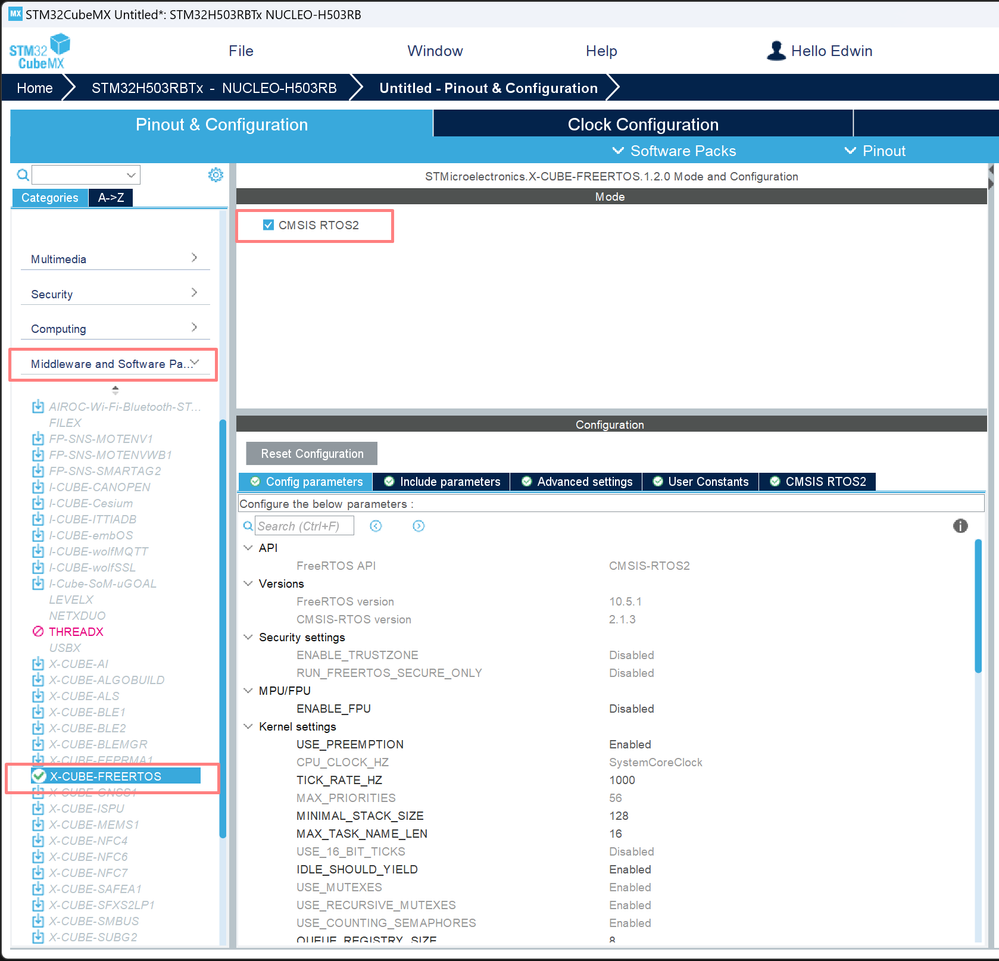Click the download icon beside X-CUBE-NFC6
The width and height of the screenshot is (999, 961).
[x=38, y=856]
